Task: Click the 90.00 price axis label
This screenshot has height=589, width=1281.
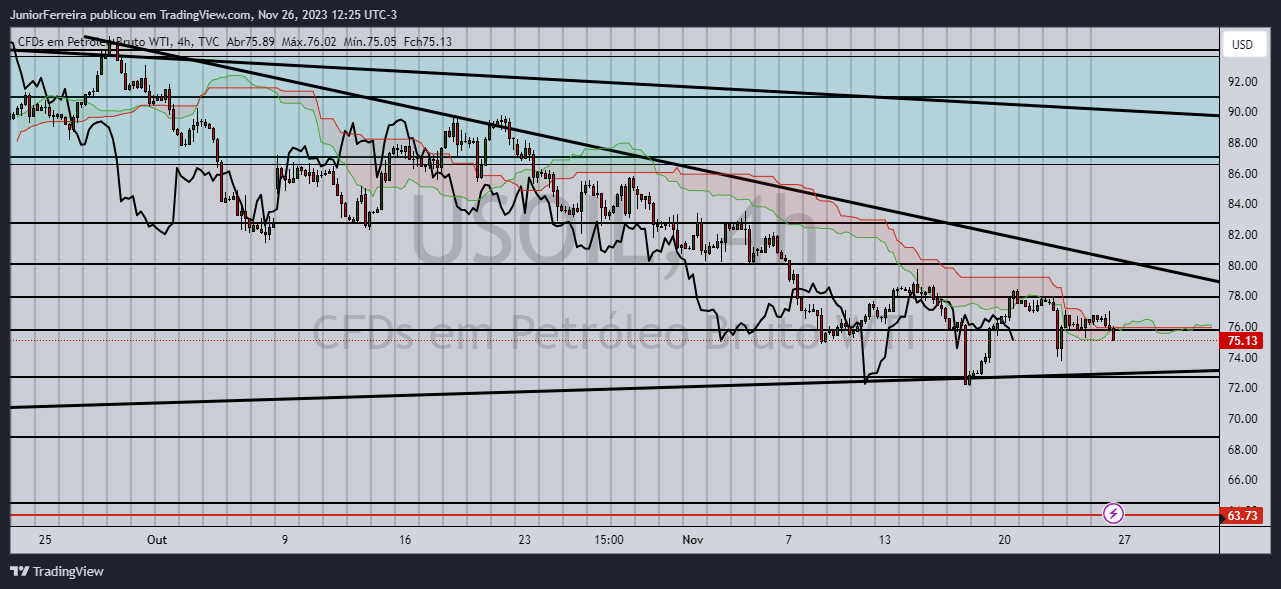Action: [x=1242, y=112]
